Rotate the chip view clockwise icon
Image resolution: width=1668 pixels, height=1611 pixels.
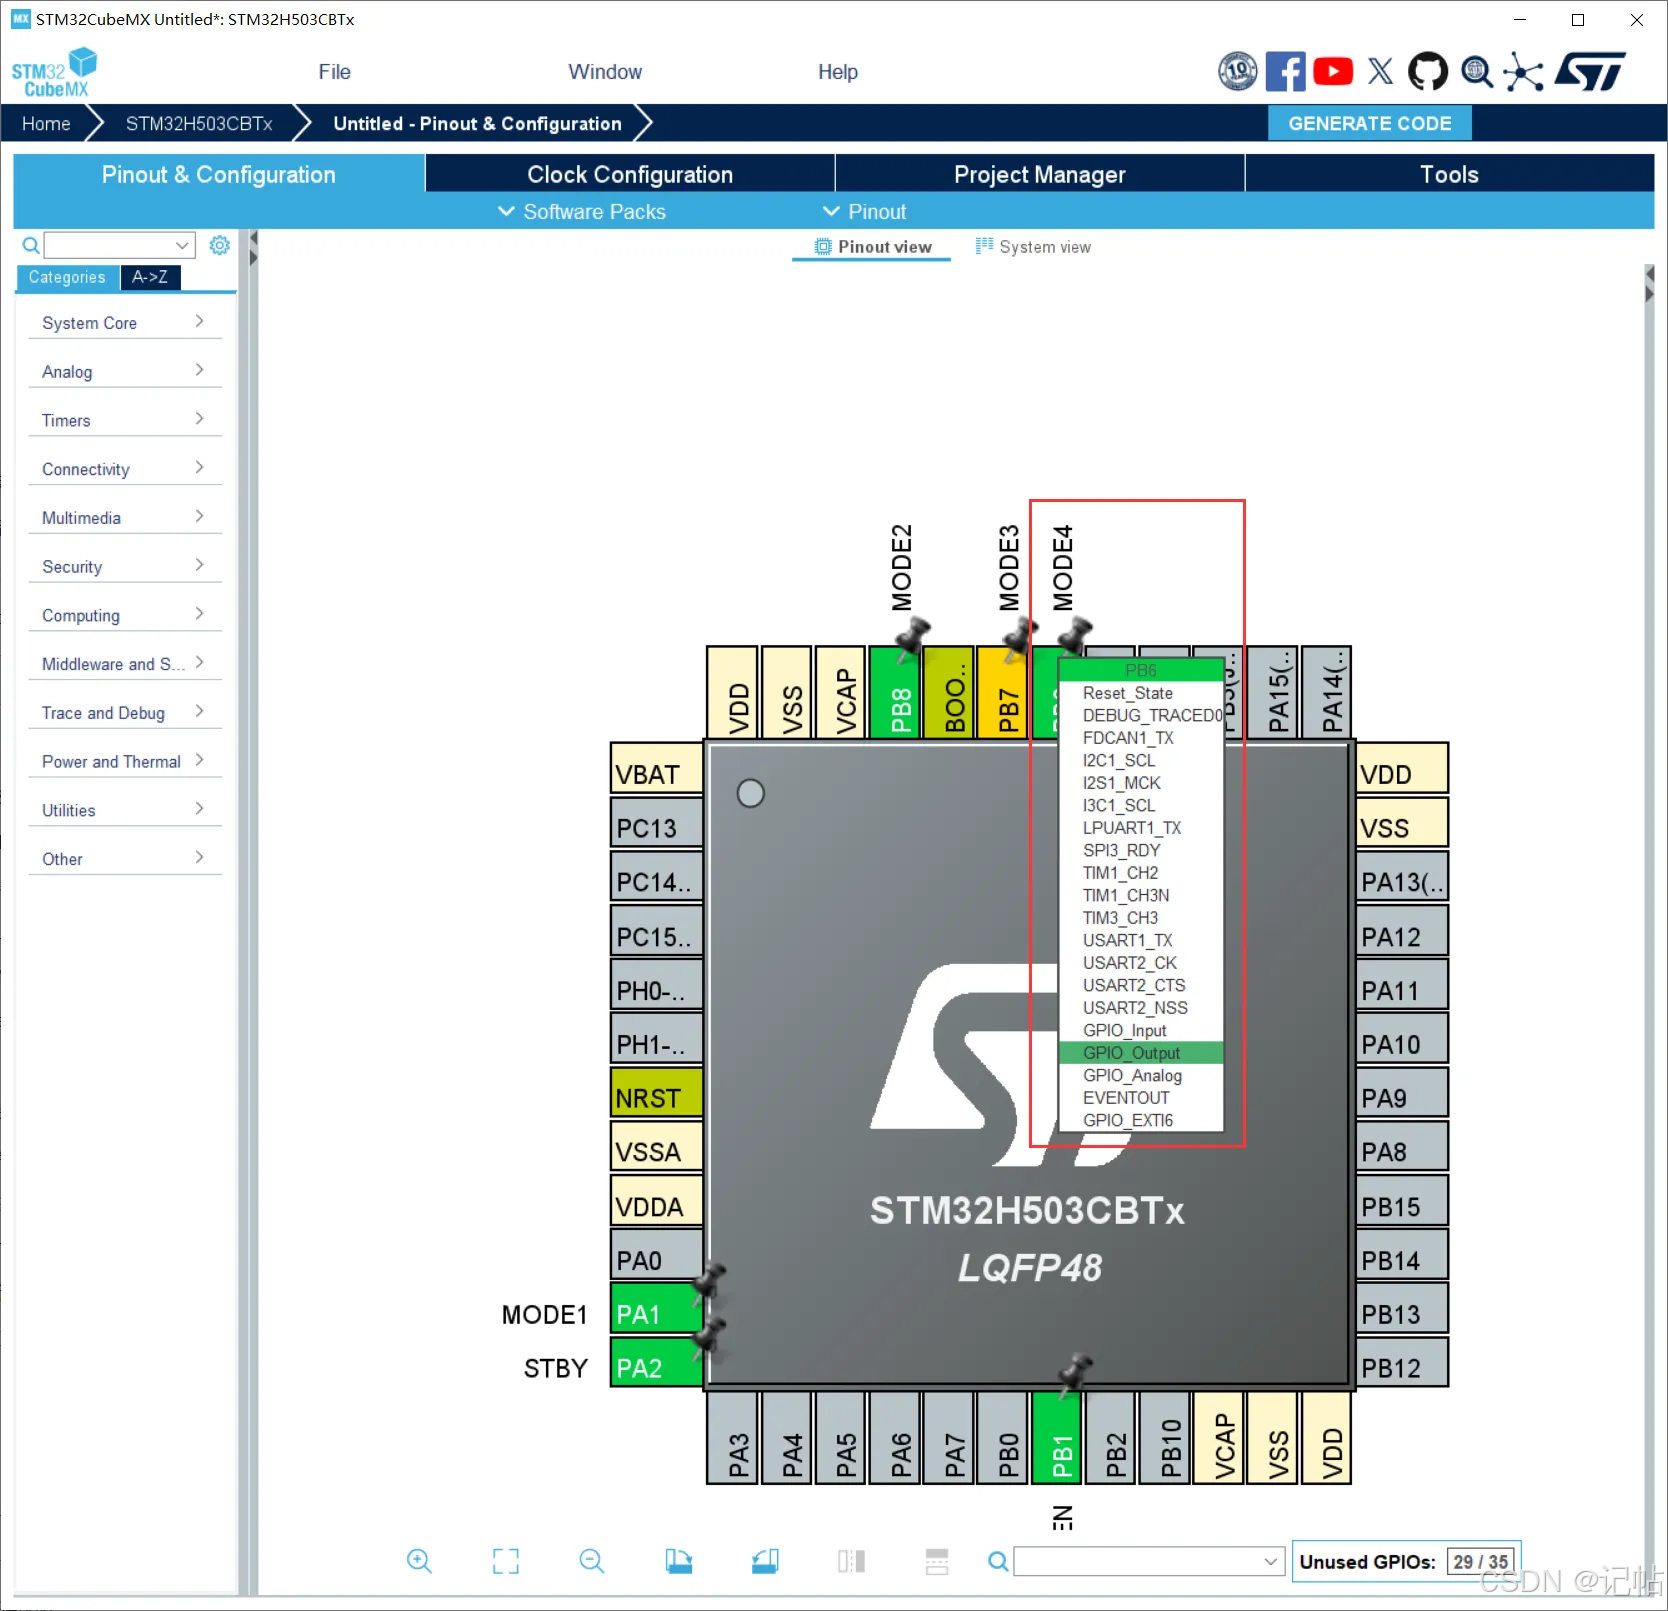tap(679, 1561)
